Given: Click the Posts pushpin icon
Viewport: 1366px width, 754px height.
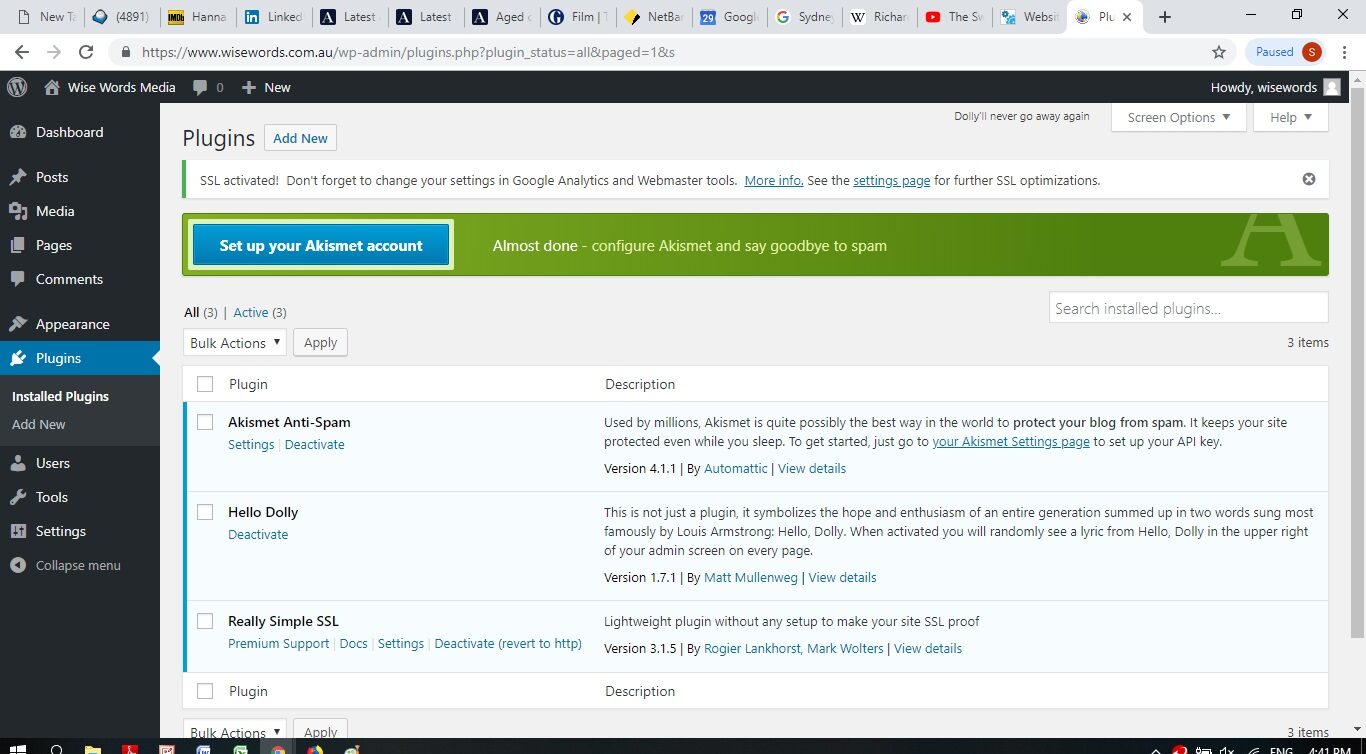Looking at the screenshot, I should 17,177.
